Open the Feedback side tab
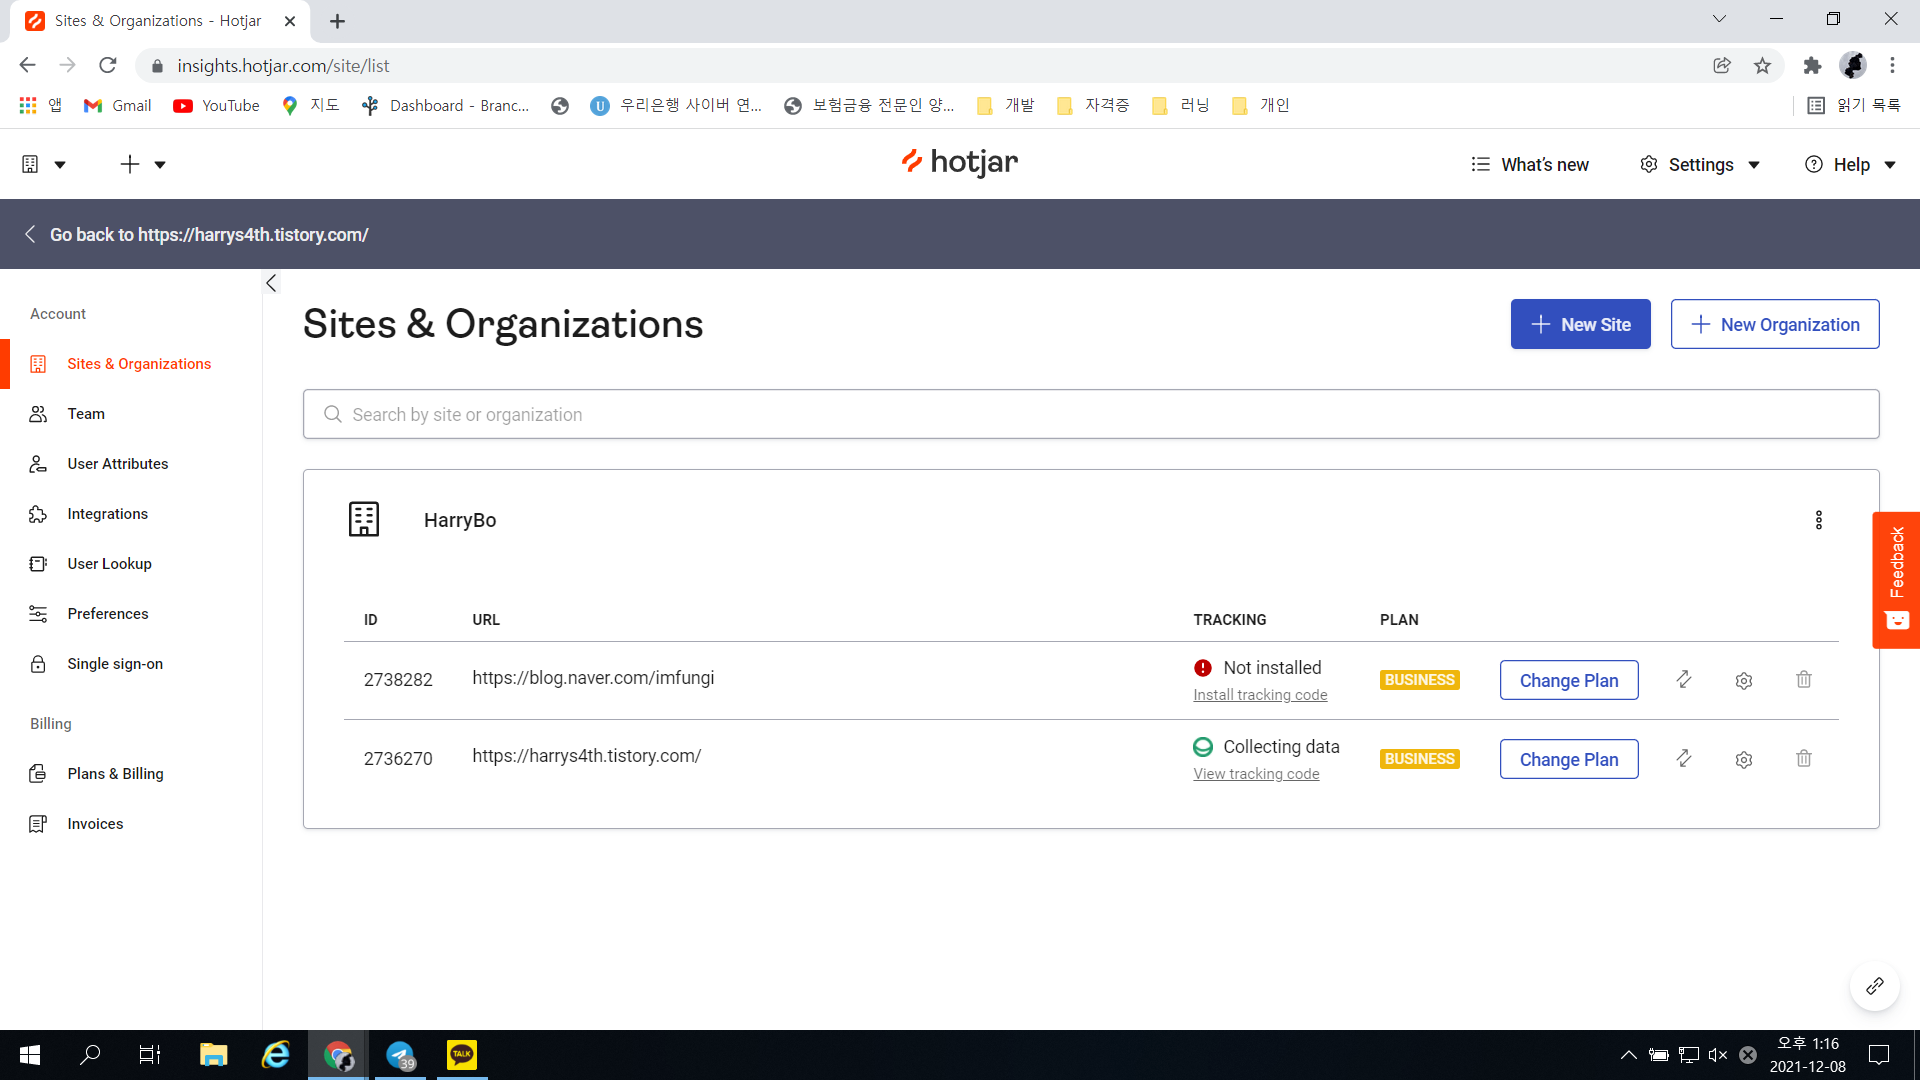The width and height of the screenshot is (1920, 1080). coord(1895,580)
